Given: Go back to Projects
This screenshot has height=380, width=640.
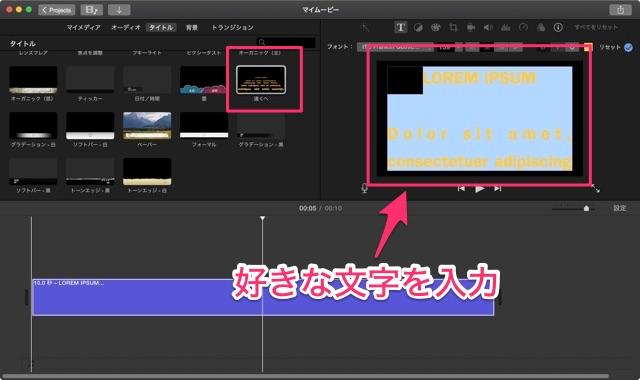Looking at the screenshot, I should 57,10.
